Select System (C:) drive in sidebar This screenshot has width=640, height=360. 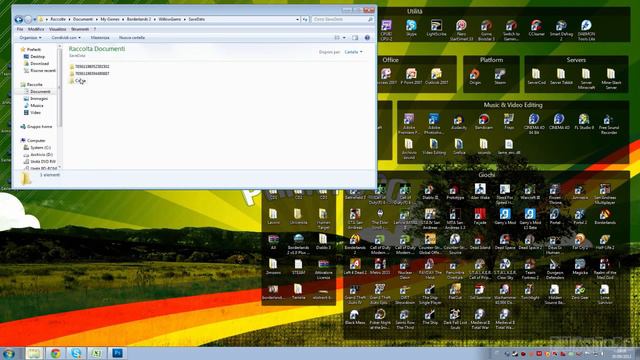[40, 147]
